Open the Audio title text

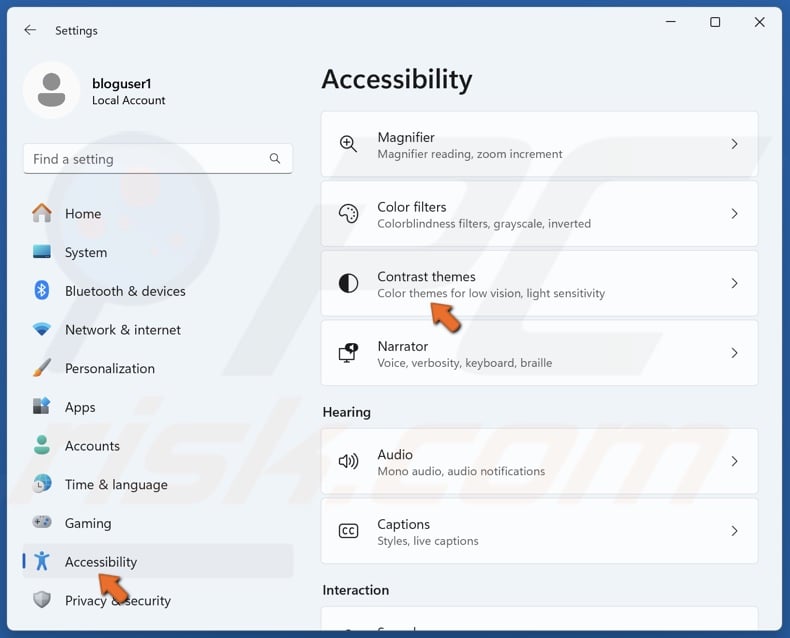(x=395, y=455)
